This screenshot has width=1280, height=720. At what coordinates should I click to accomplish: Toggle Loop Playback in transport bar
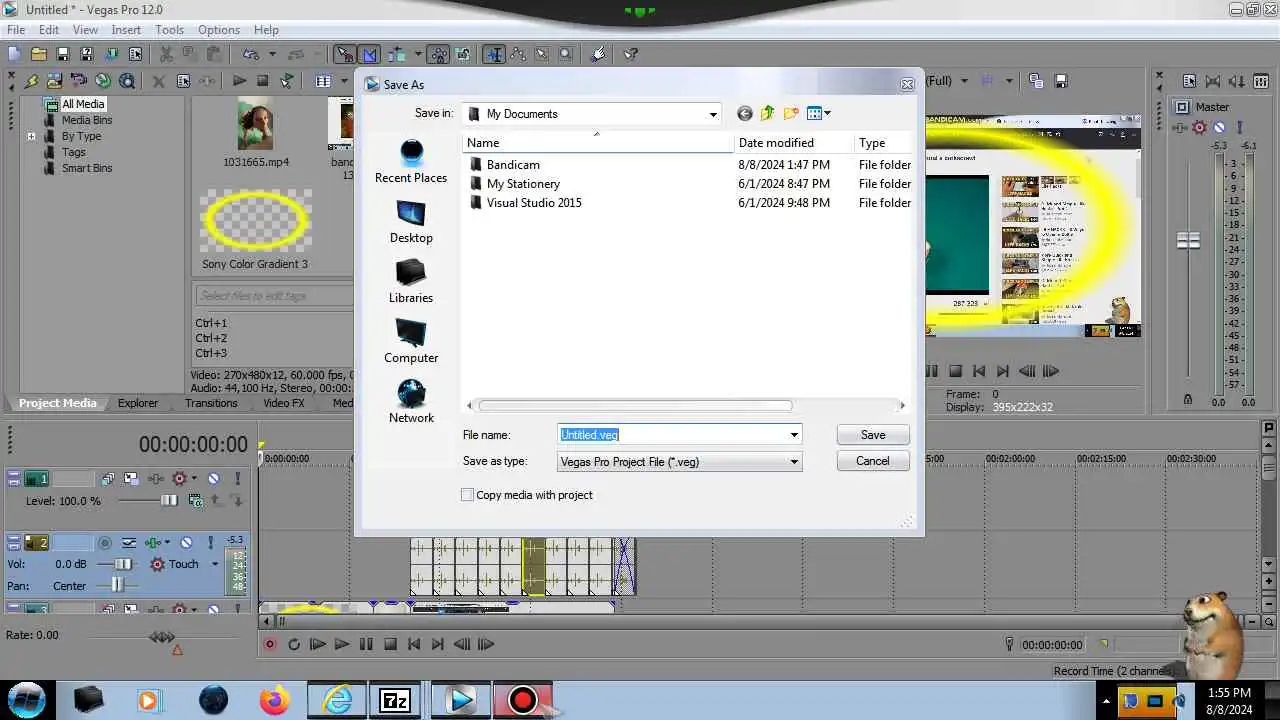pos(294,645)
